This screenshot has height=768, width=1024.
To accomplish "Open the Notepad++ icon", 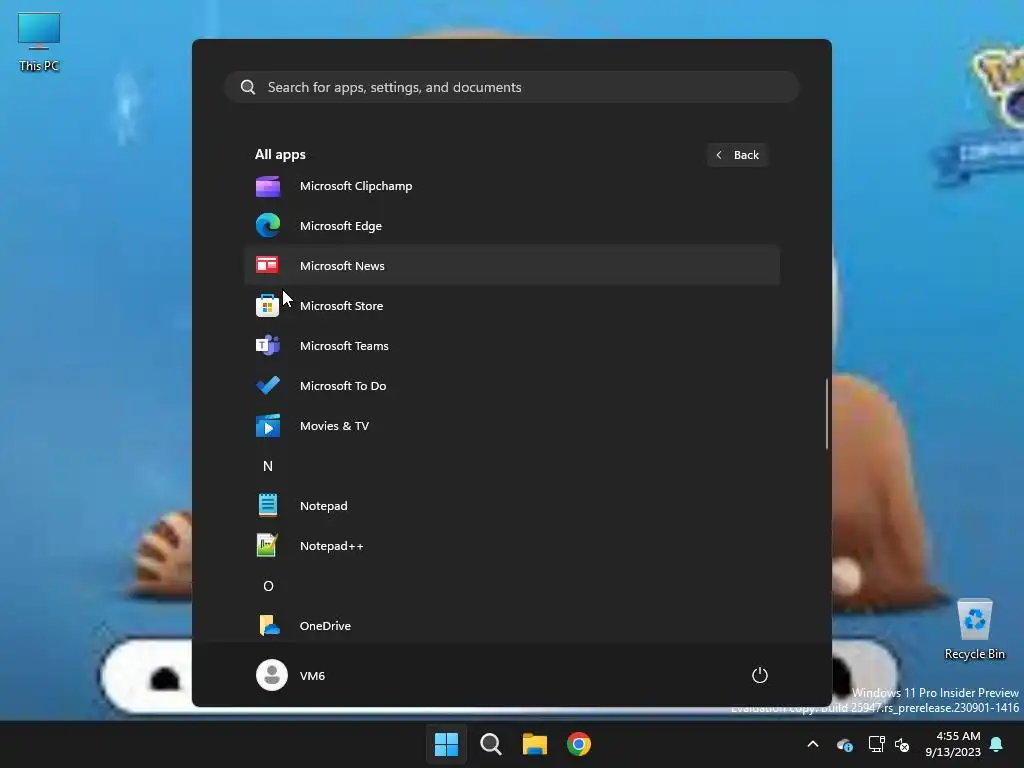I will pyautogui.click(x=268, y=545).
